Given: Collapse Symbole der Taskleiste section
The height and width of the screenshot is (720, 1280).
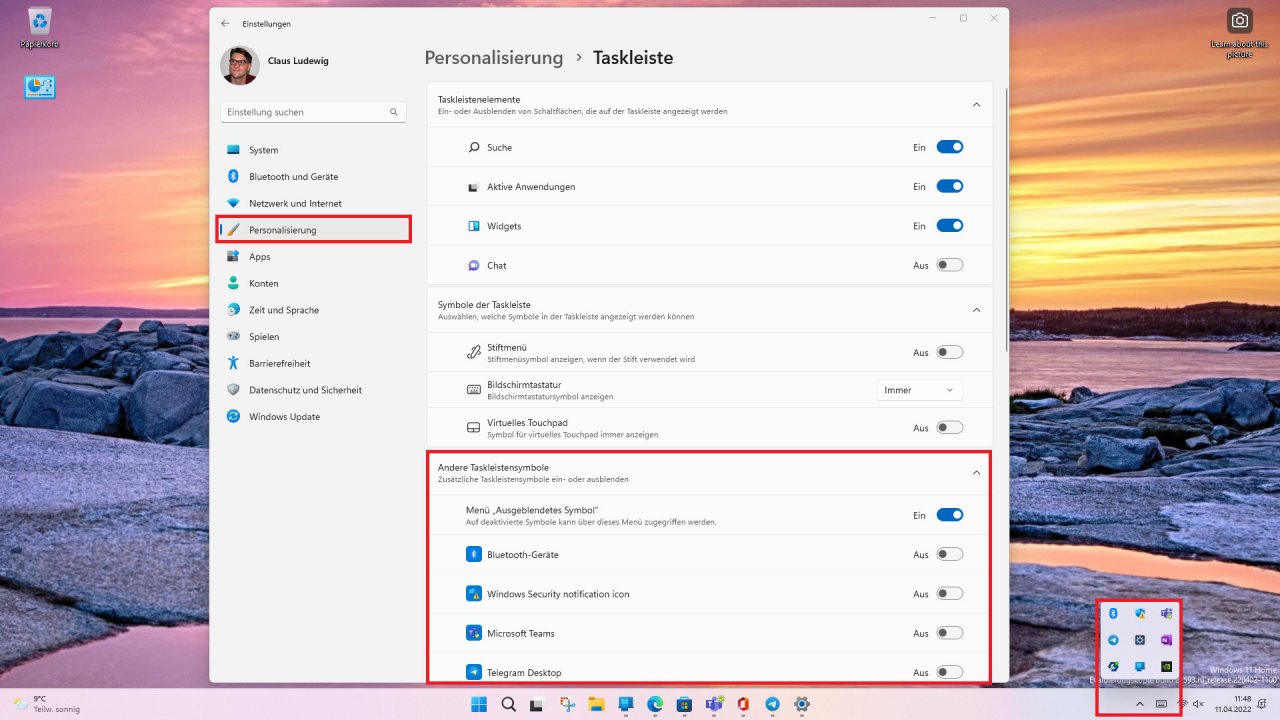Looking at the screenshot, I should (x=977, y=310).
